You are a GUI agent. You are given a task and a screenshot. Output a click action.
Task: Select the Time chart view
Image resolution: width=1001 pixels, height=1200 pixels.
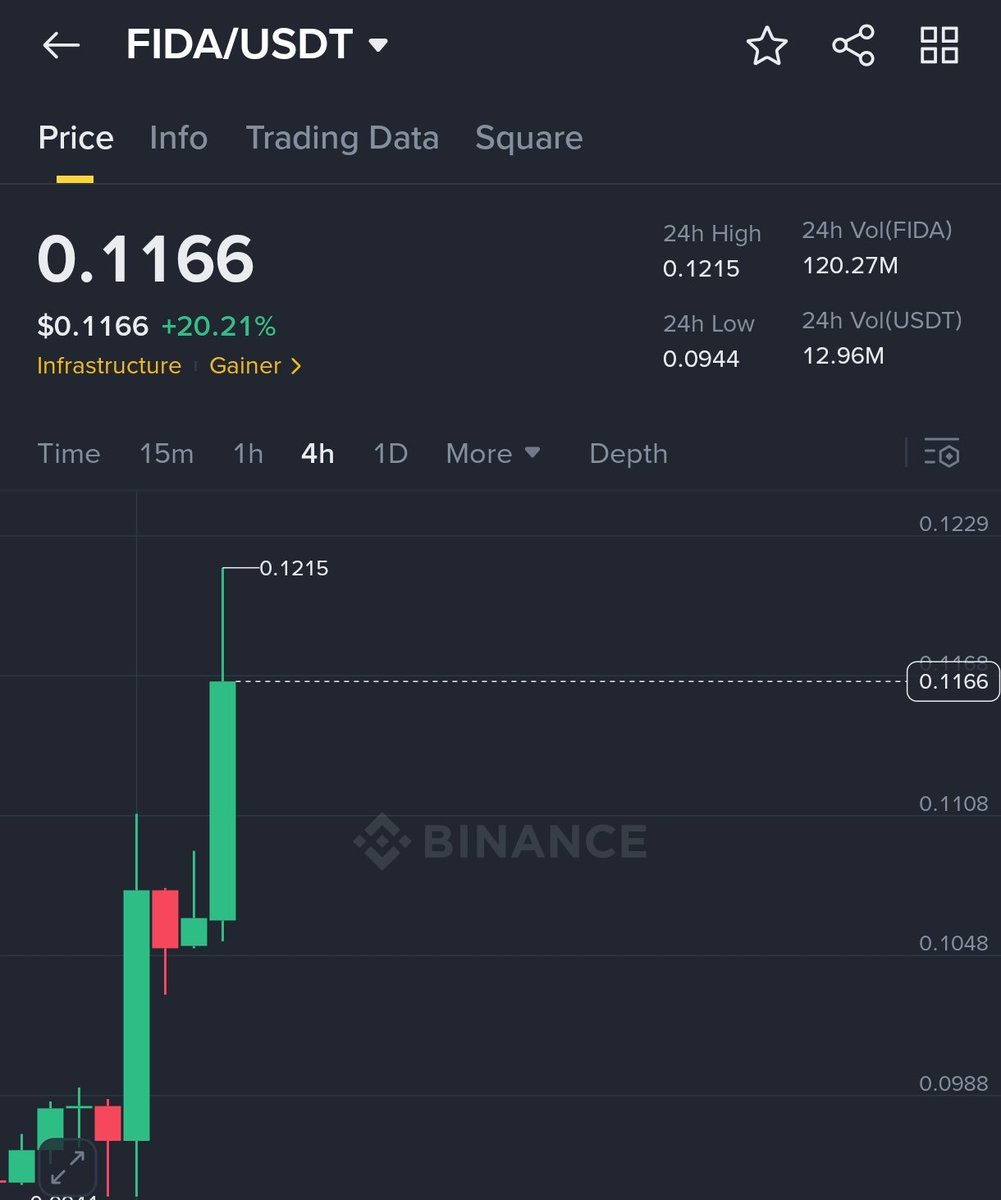pos(69,453)
